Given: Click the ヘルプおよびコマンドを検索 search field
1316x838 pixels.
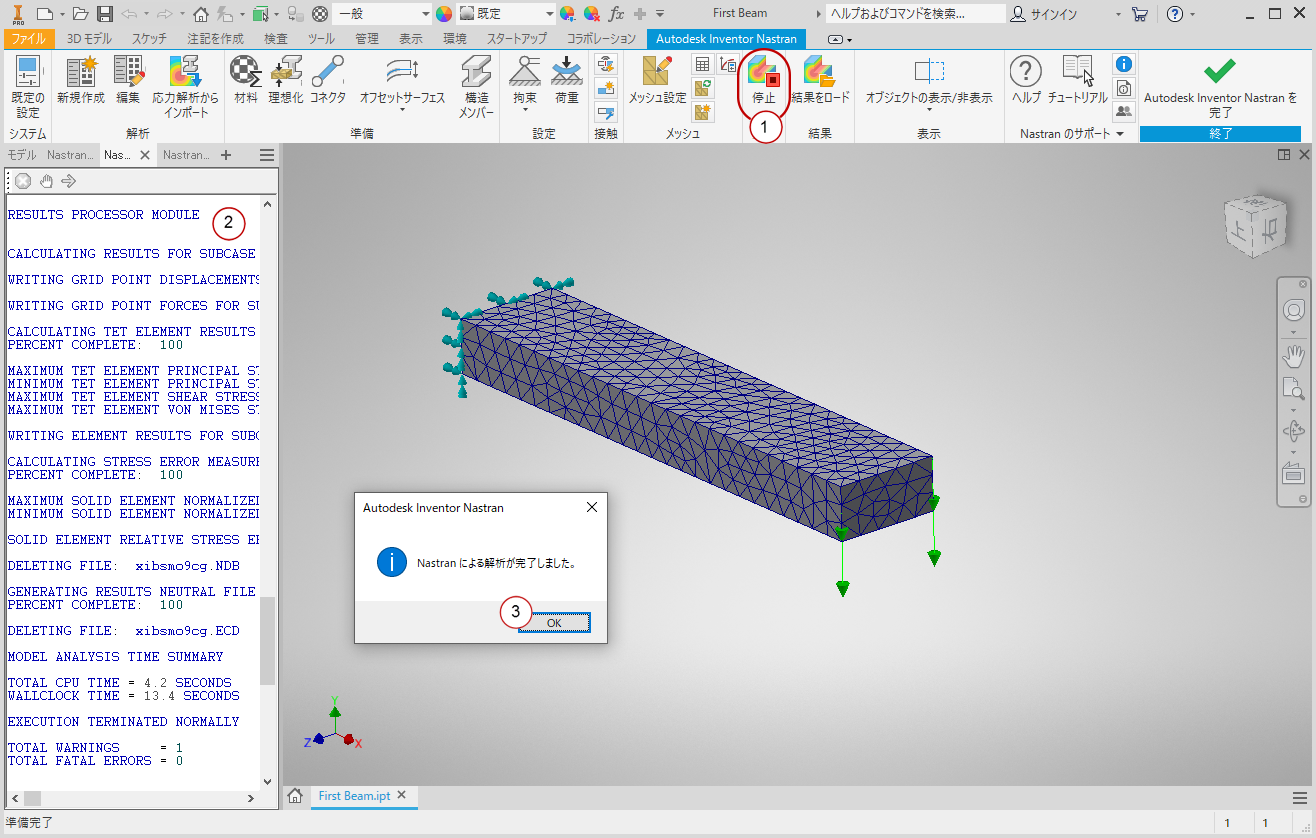Looking at the screenshot, I should coord(916,14).
